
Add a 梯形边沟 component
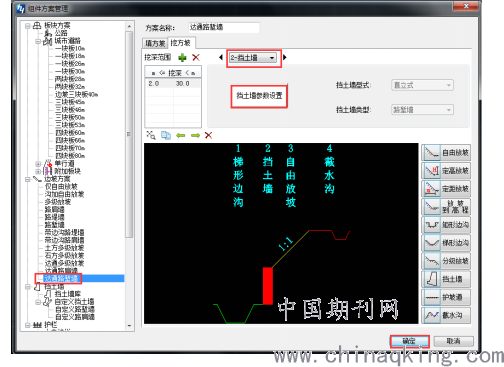pos(446,243)
